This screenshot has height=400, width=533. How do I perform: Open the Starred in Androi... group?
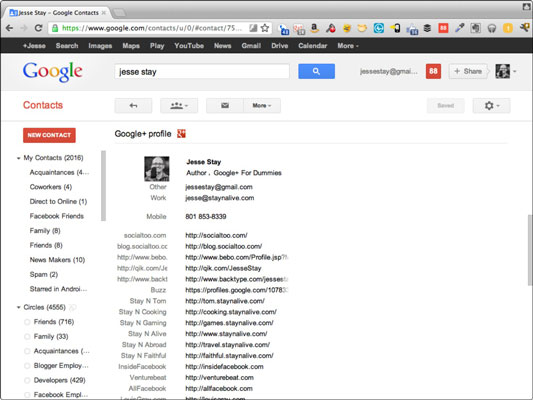click(x=58, y=289)
